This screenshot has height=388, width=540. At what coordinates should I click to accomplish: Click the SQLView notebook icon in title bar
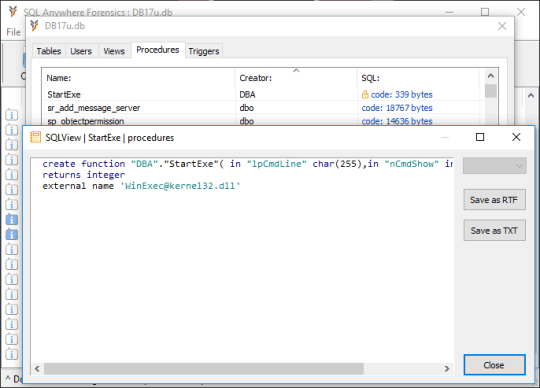tap(35, 137)
